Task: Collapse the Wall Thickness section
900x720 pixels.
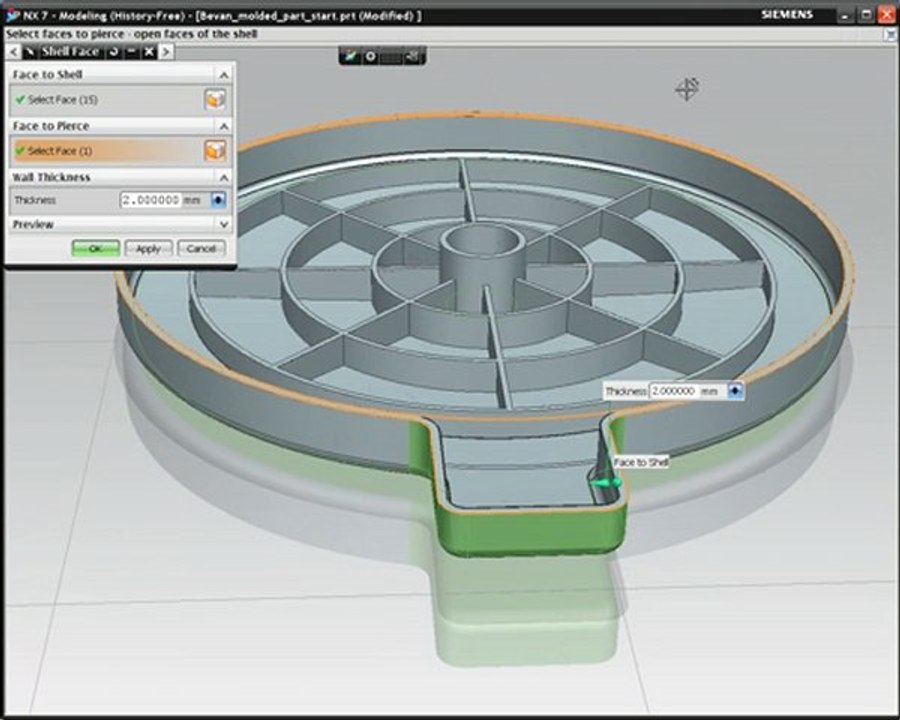Action: pos(224,177)
